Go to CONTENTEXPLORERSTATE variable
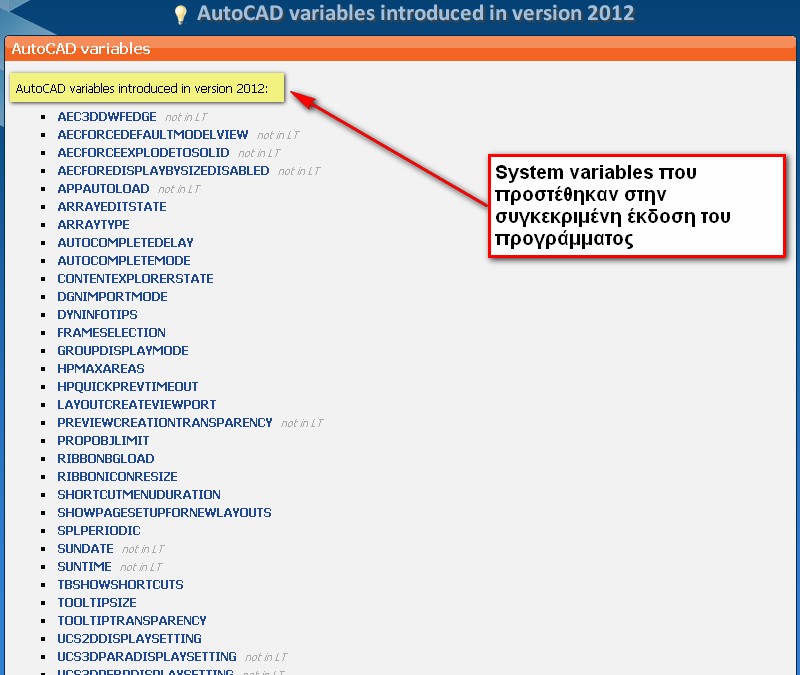Image resolution: width=800 pixels, height=675 pixels. pyautogui.click(x=135, y=279)
